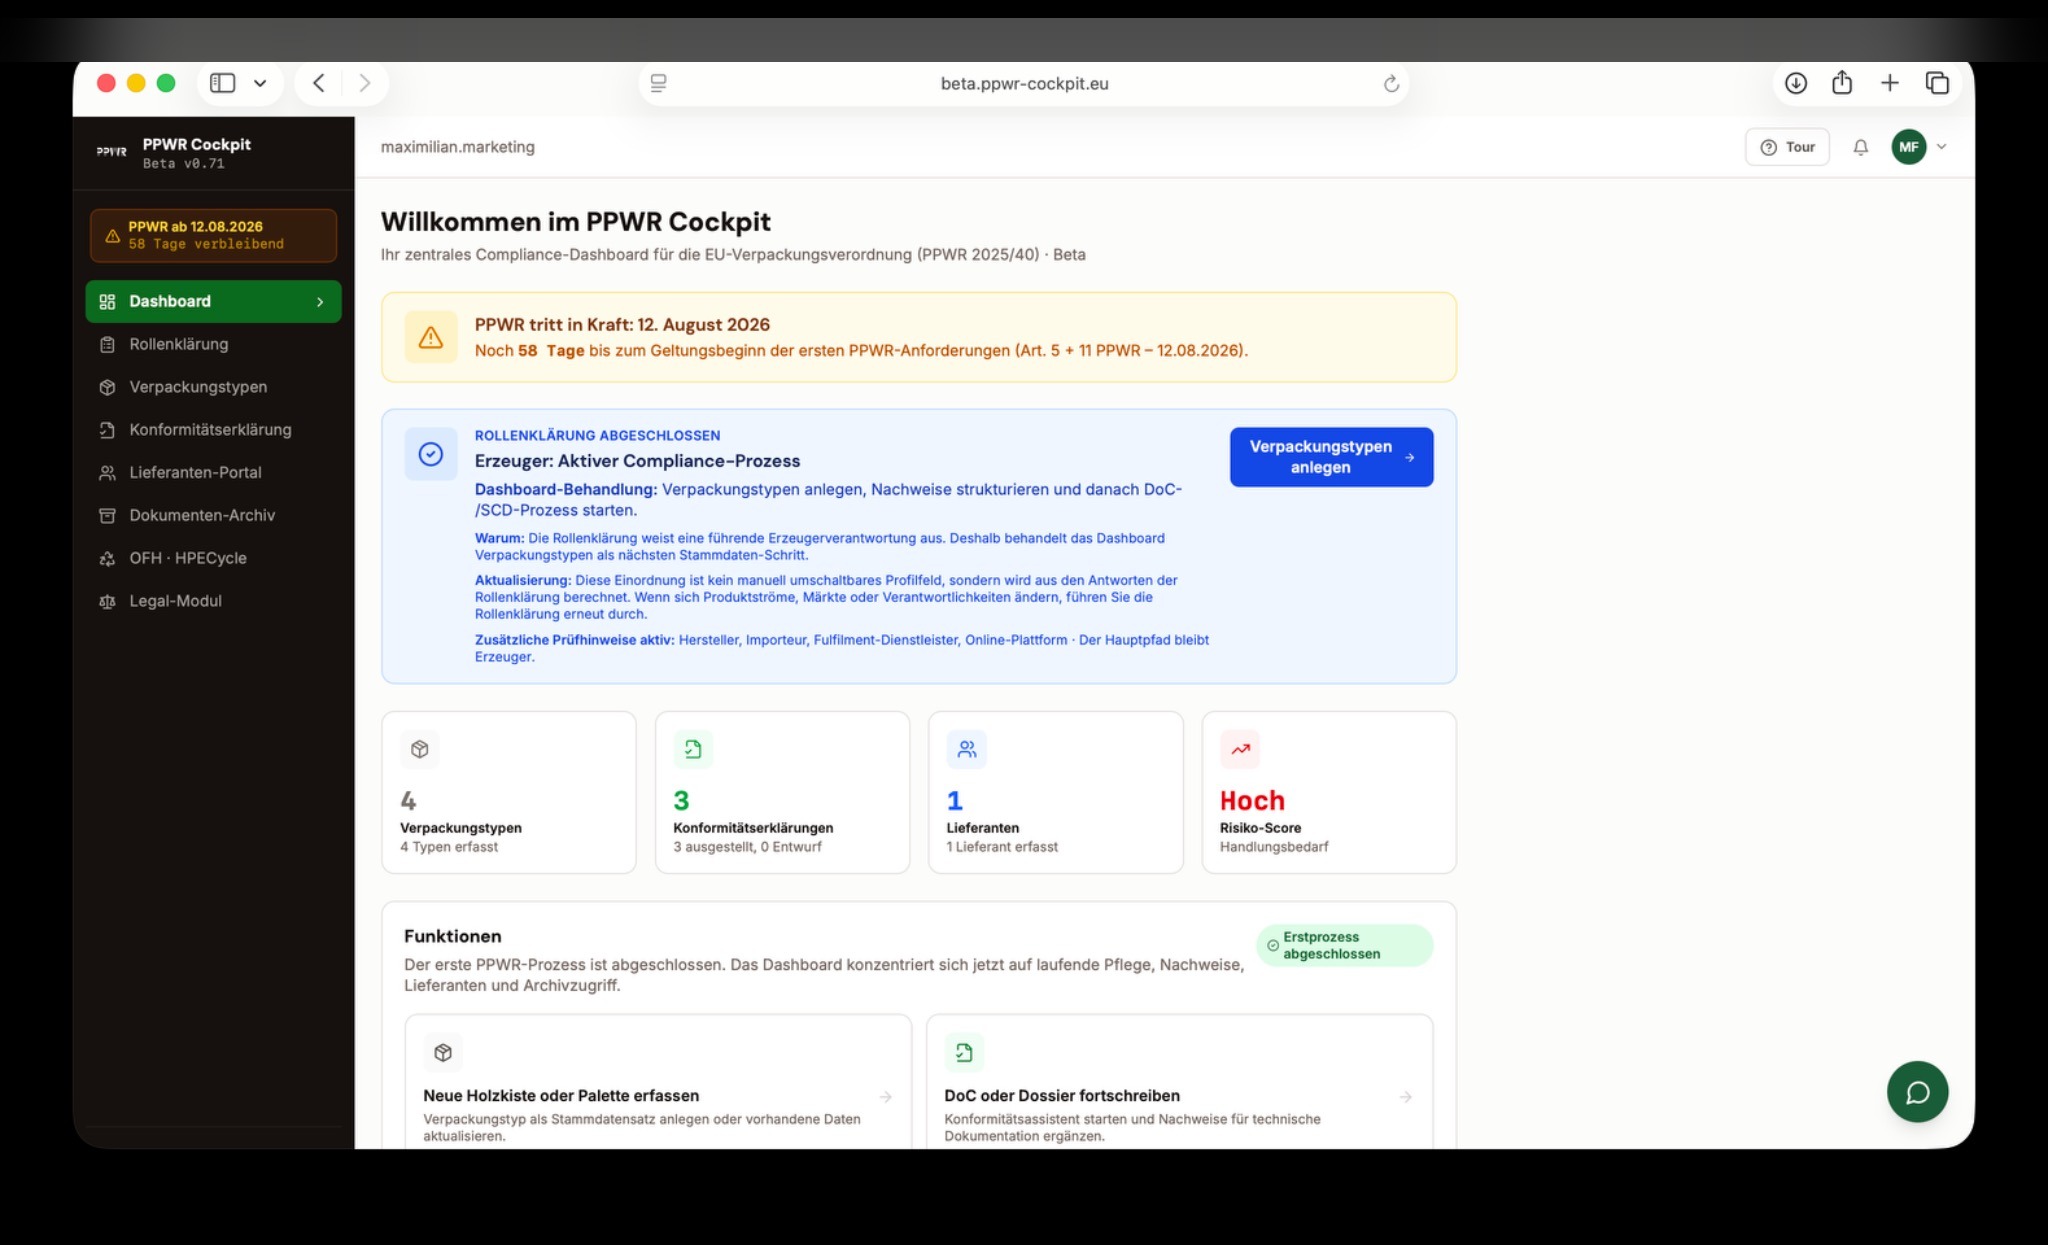Open Neue Holzkiste oder Palette erfassen
The width and height of the screenshot is (2048, 1245).
658,1082
